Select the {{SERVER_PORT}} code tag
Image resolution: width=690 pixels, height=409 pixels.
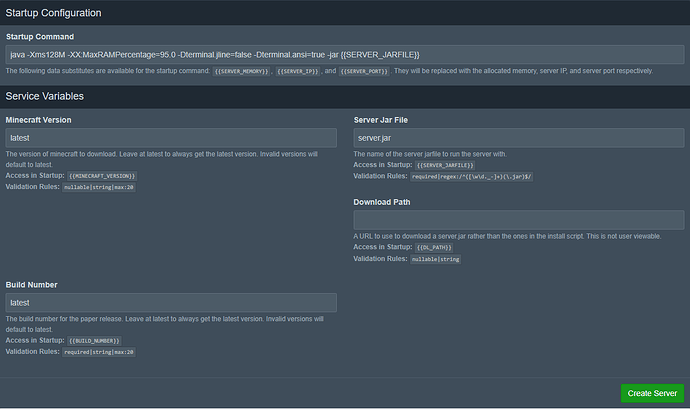coord(364,71)
